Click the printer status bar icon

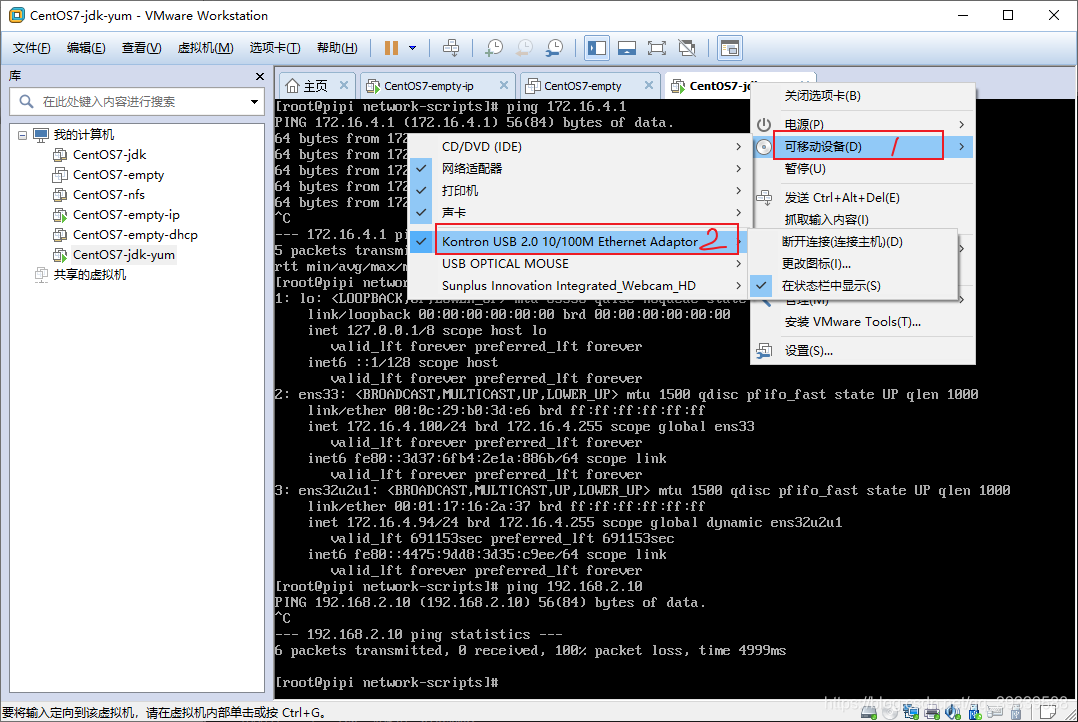point(932,712)
